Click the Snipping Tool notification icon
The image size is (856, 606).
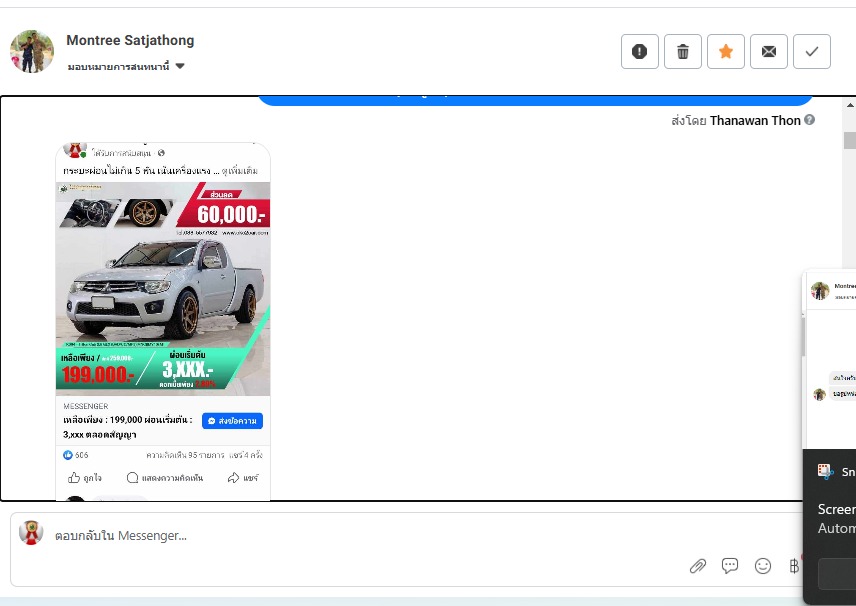tap(825, 471)
